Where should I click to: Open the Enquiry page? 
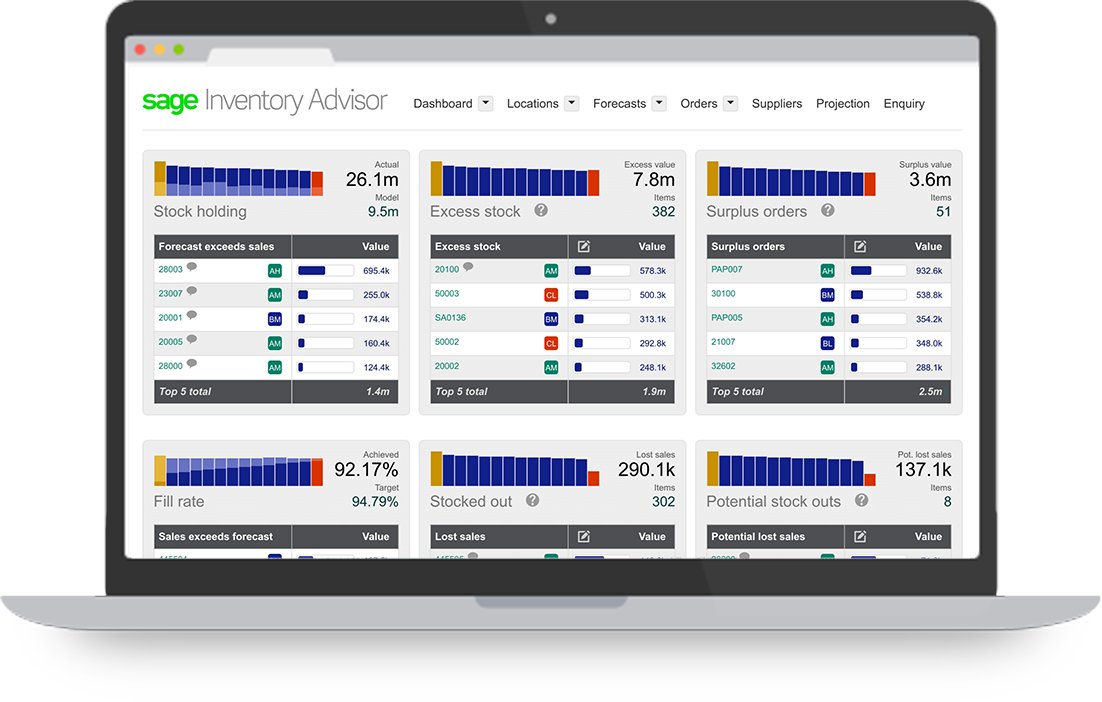point(904,103)
